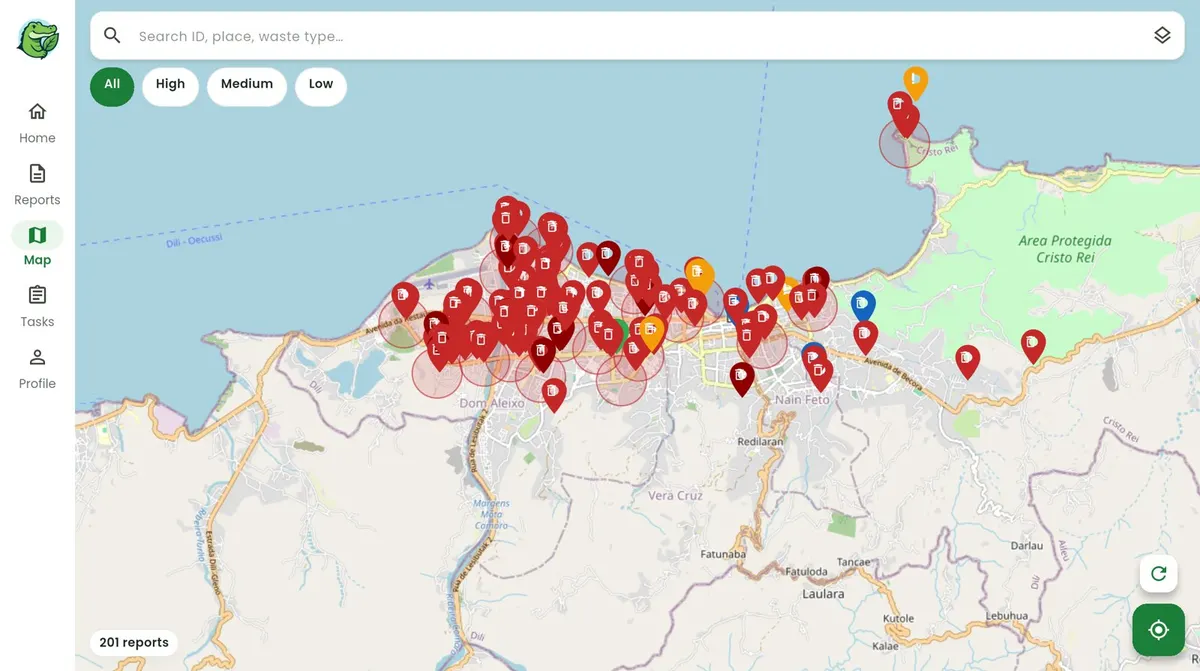Click the Nain Feto map label
Screen dimensions: 1200x671
coord(802,399)
